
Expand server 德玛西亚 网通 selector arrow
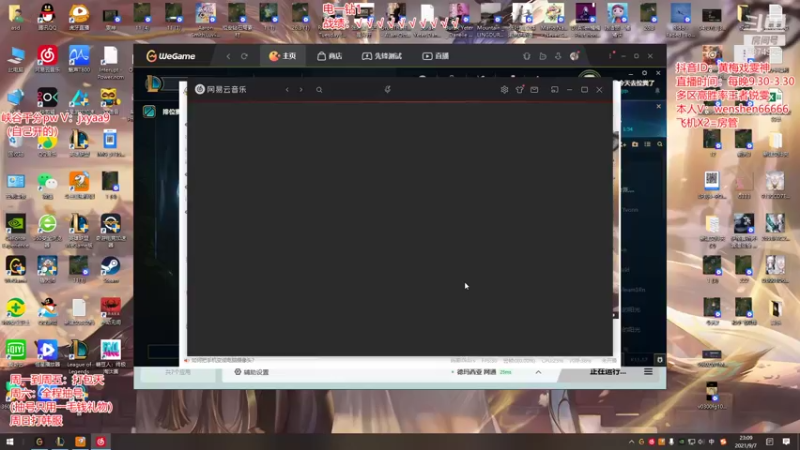pos(538,372)
